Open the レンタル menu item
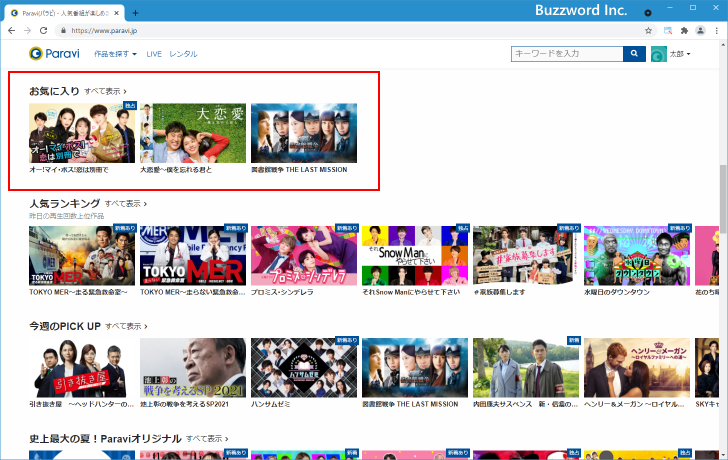This screenshot has width=728, height=460. pos(183,54)
